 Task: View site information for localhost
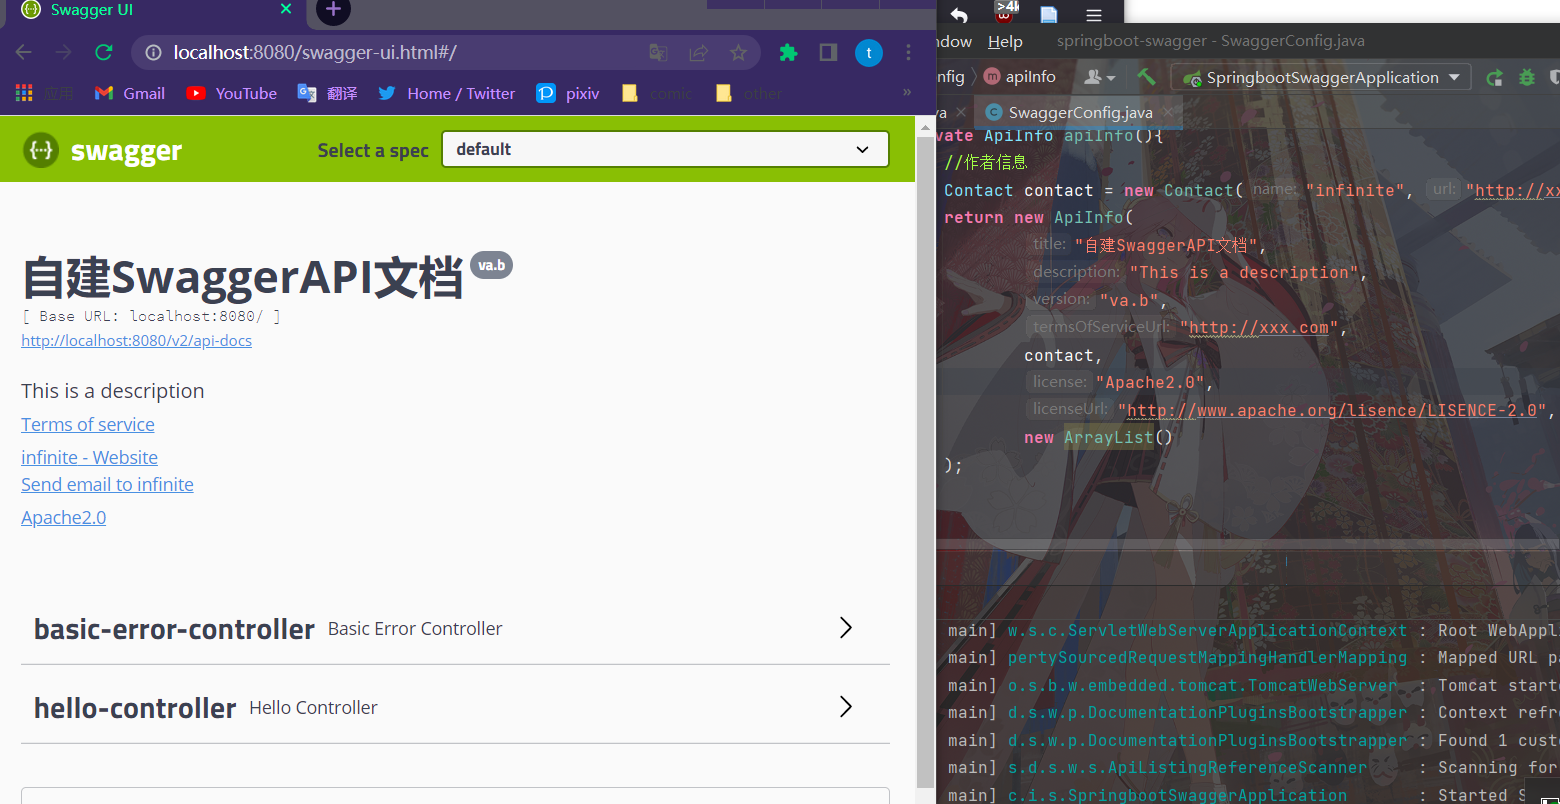153,53
